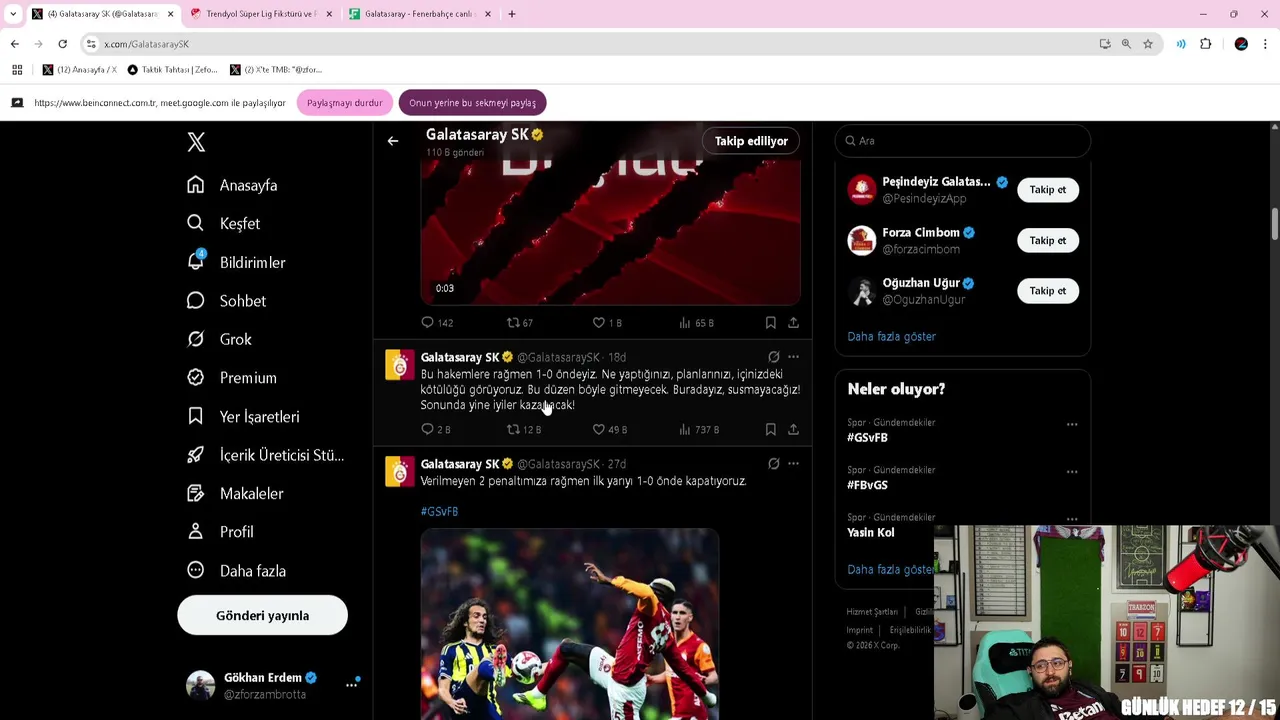Screen dimensions: 1280x720
Task: Open Yer İşaretleri bookmarks
Action: pos(244,416)
